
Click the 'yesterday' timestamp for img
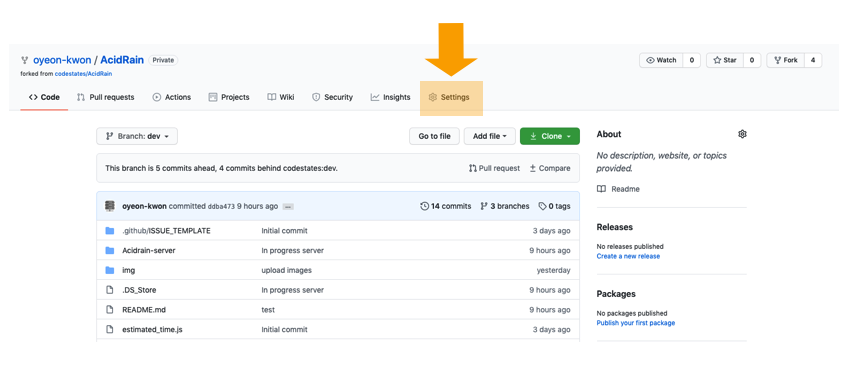(x=554, y=270)
